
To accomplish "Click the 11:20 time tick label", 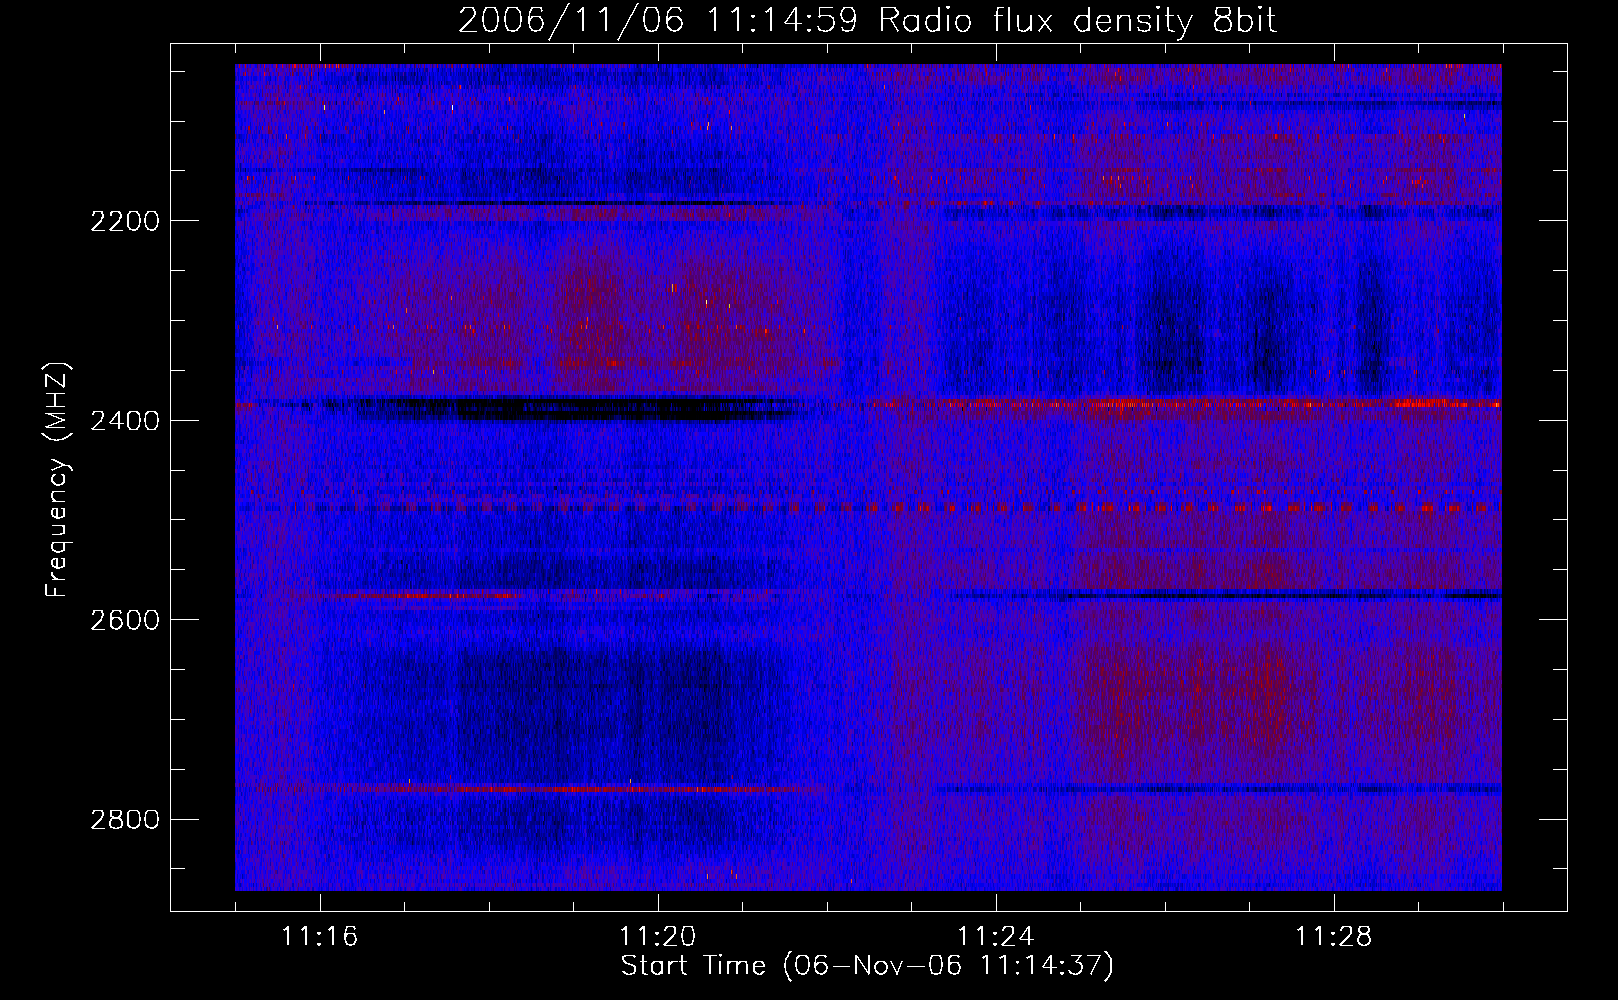I will pos(658,937).
